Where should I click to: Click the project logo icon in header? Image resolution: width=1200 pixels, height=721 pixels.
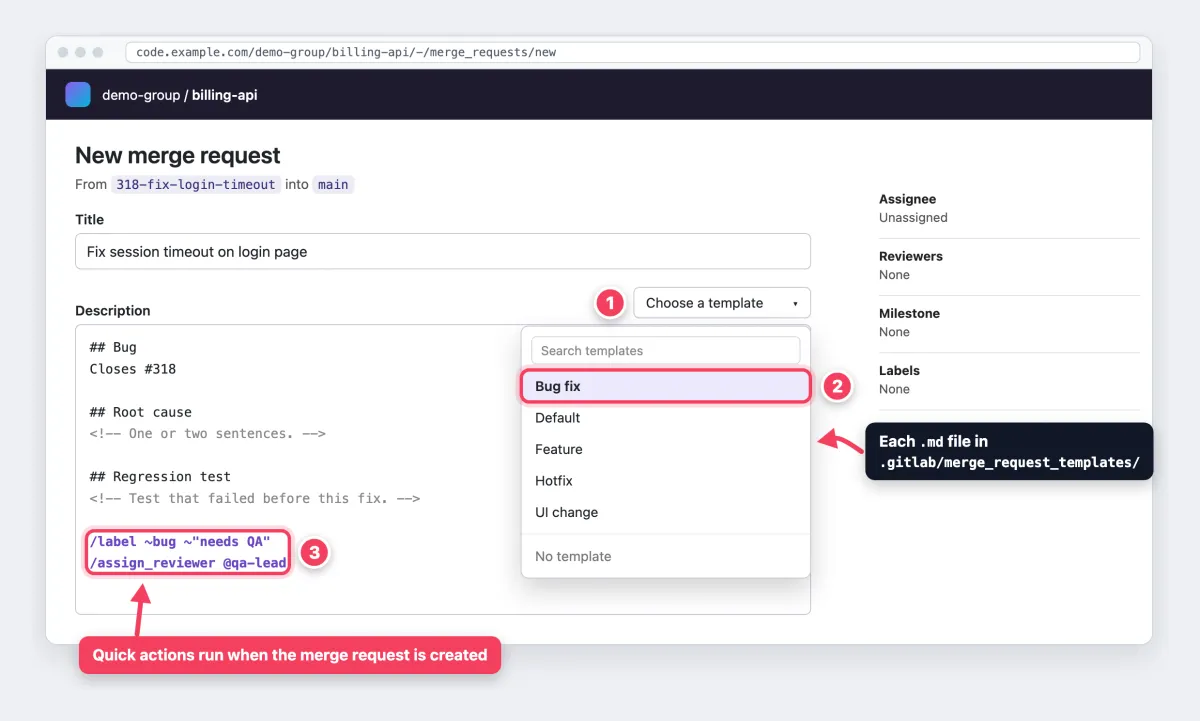78,95
